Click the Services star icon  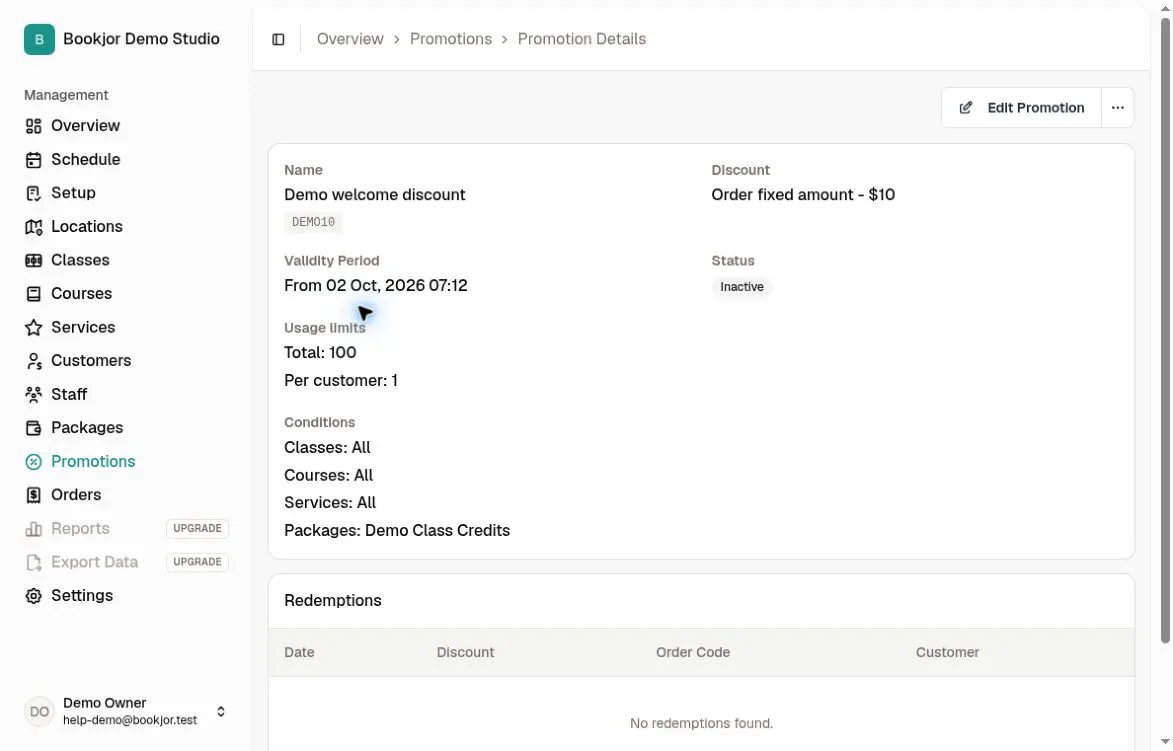tap(33, 328)
